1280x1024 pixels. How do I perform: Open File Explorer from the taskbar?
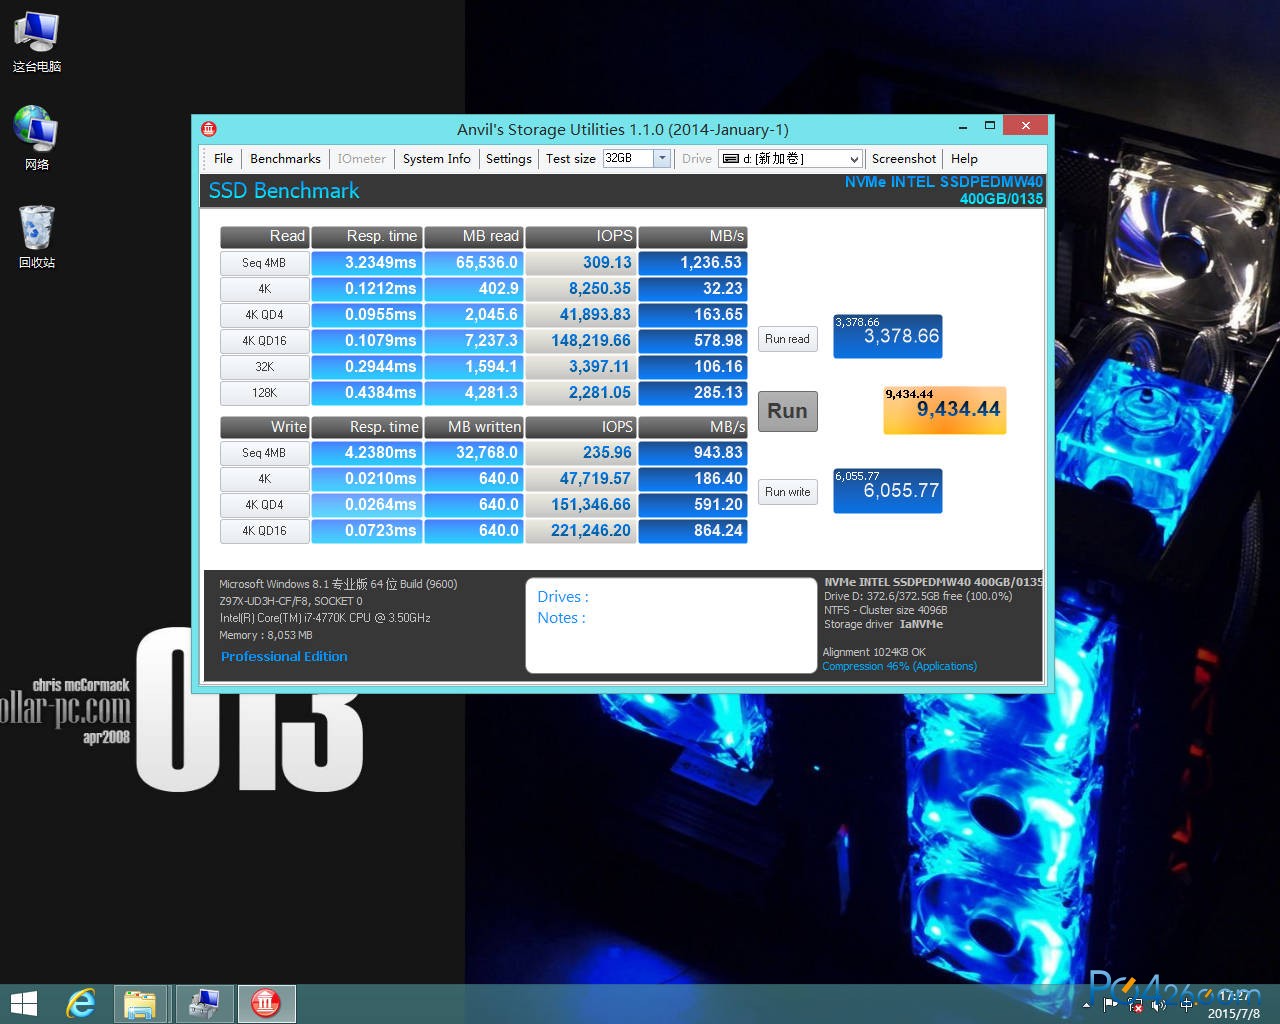pyautogui.click(x=140, y=1003)
